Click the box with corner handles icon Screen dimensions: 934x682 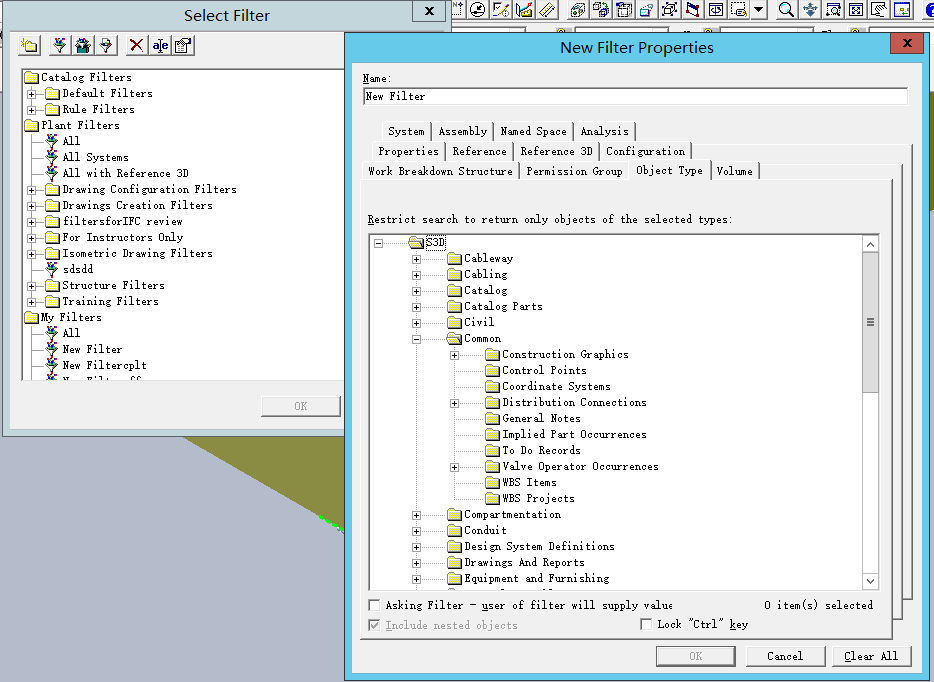(x=670, y=10)
